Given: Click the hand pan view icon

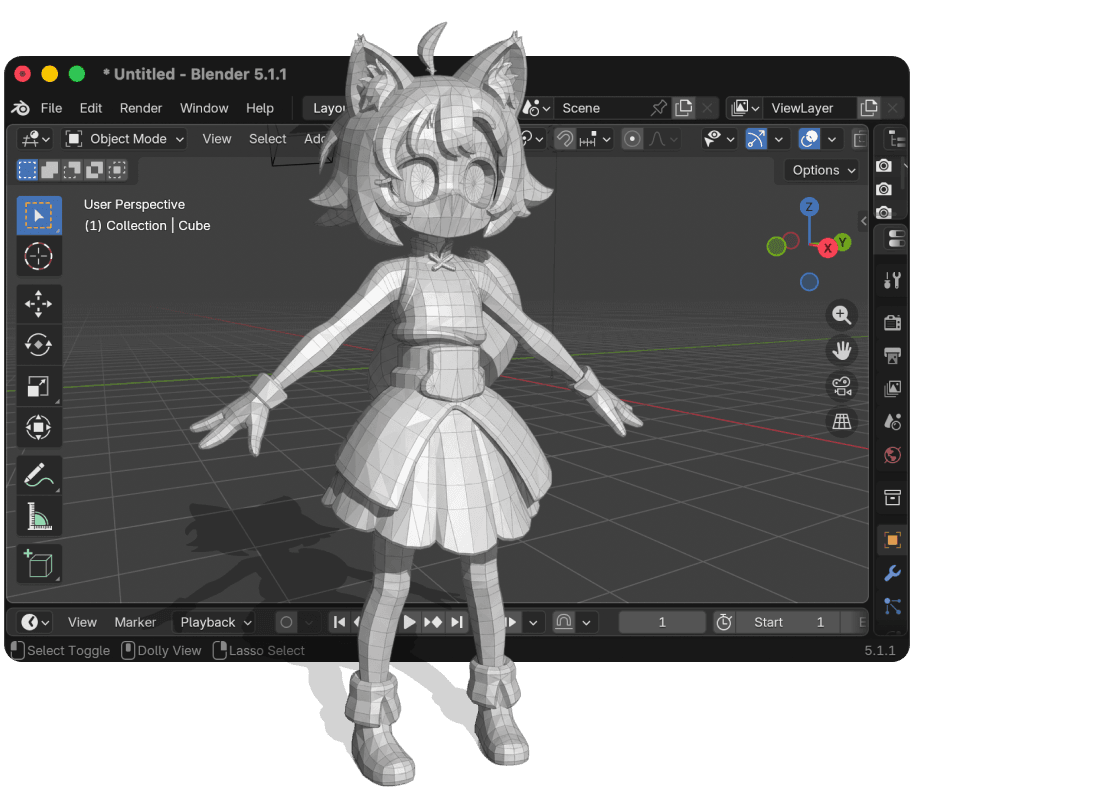Looking at the screenshot, I should (841, 350).
